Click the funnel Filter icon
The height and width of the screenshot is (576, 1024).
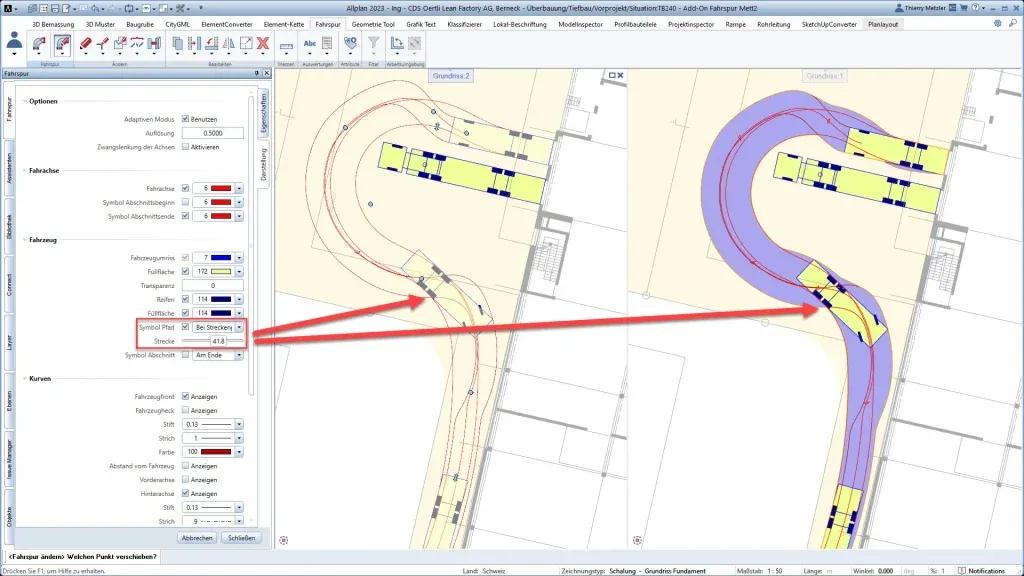click(373, 43)
